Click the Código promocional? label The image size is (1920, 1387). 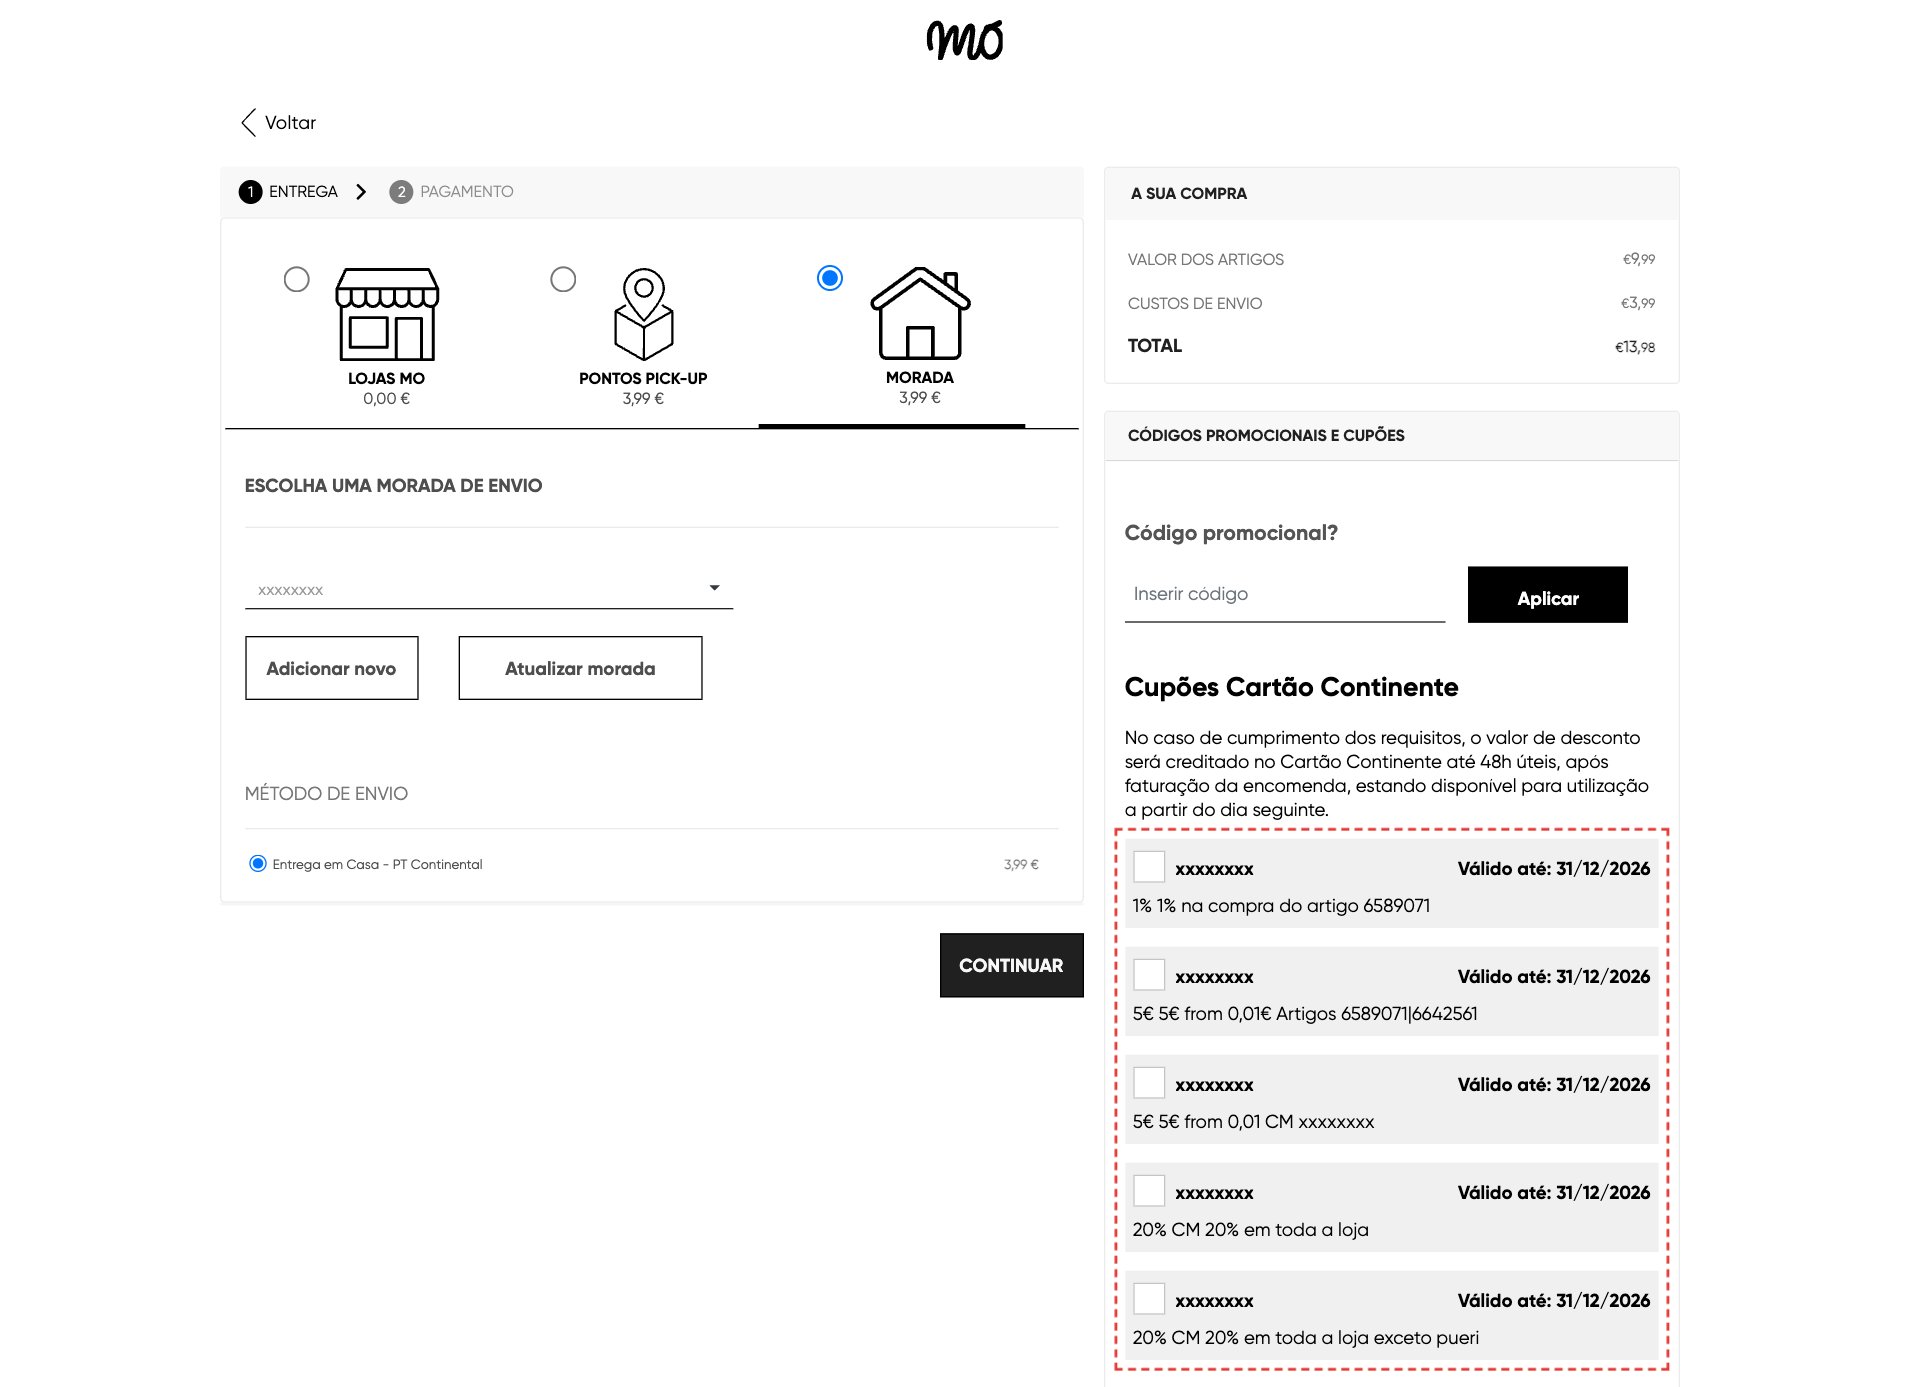click(x=1231, y=533)
